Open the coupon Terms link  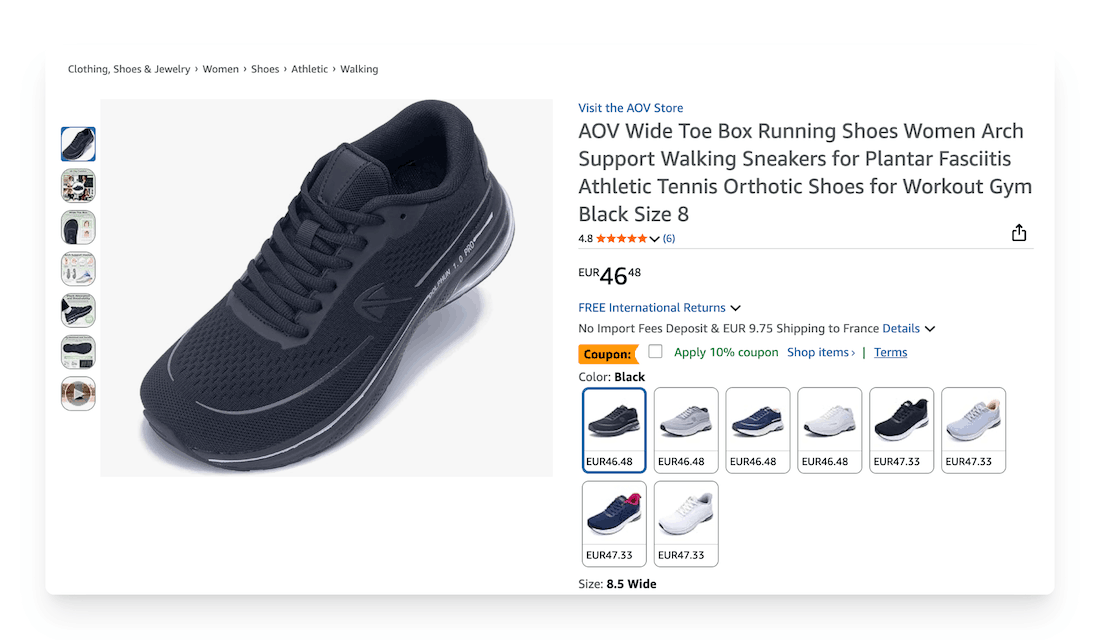click(890, 351)
